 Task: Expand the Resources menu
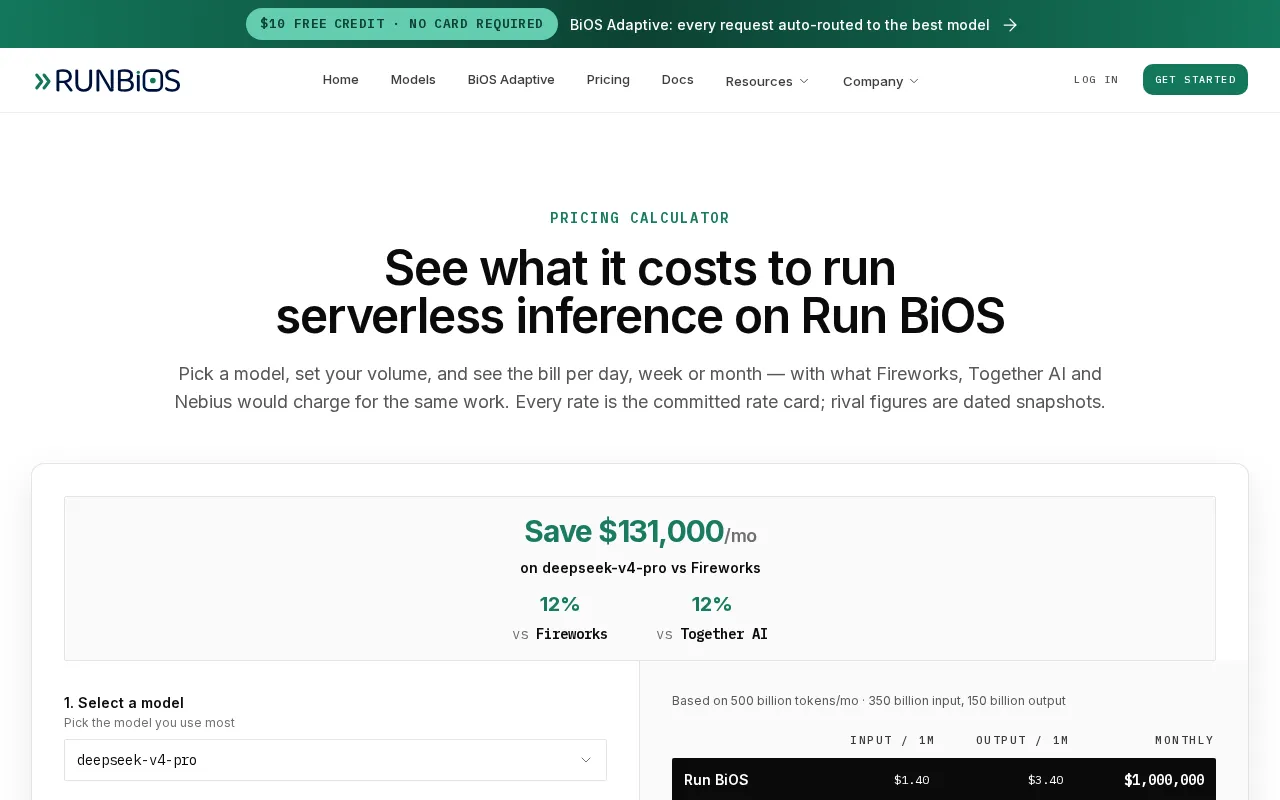pos(767,81)
